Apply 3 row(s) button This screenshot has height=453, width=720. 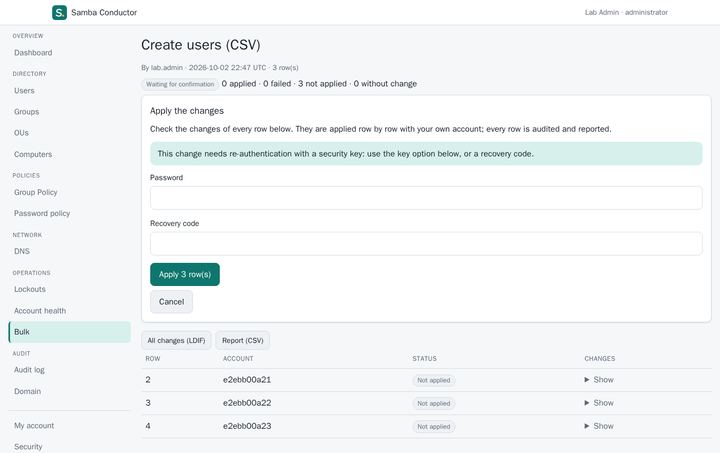(x=185, y=274)
